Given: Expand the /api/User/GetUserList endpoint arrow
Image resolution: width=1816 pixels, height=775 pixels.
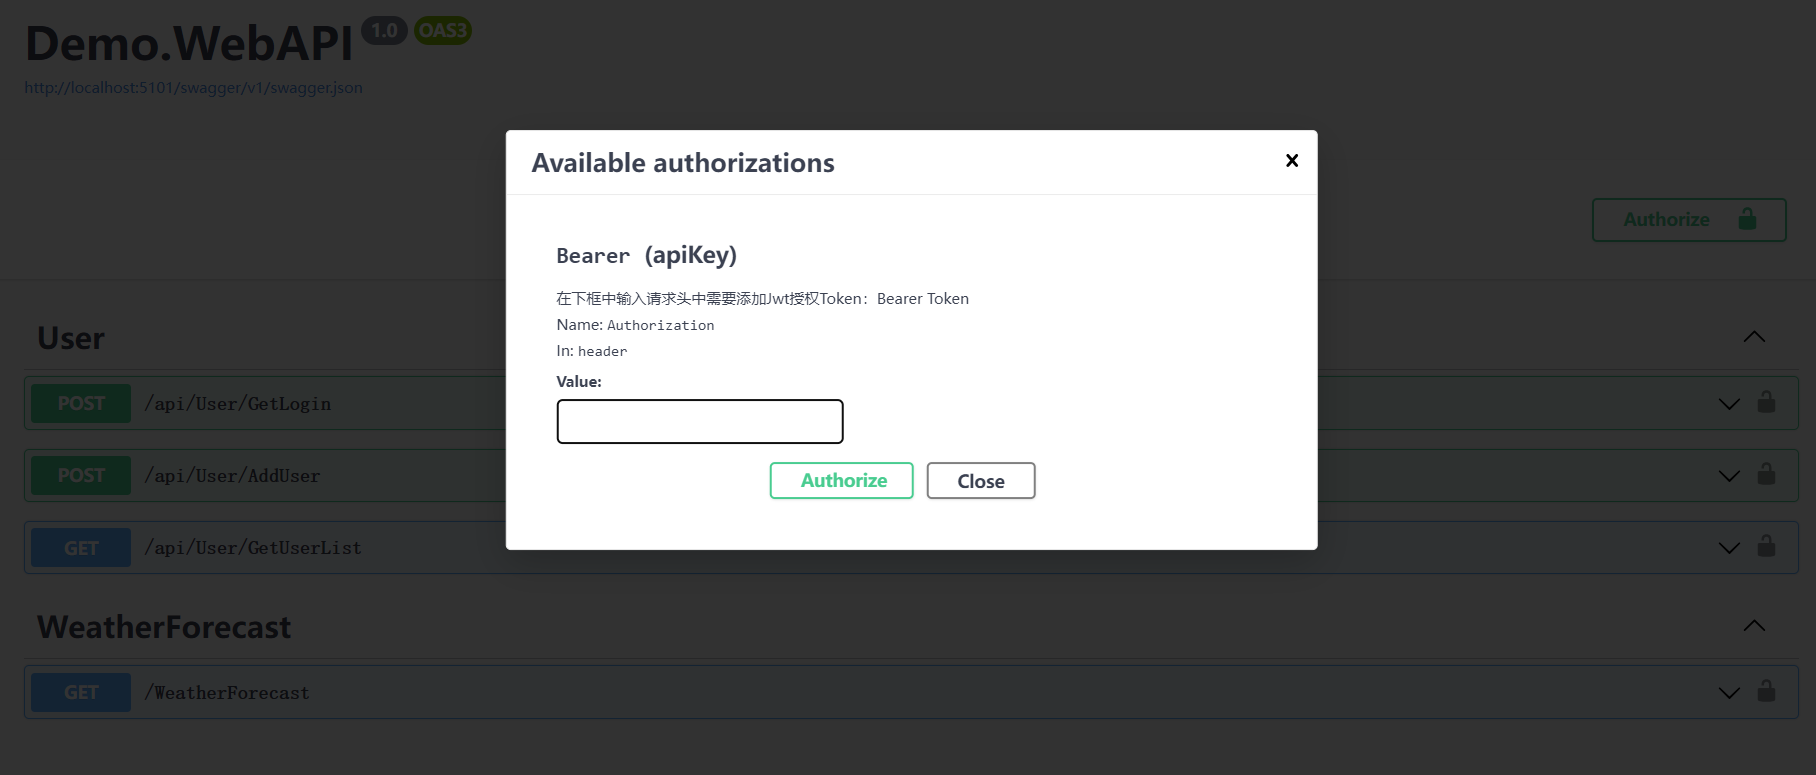Looking at the screenshot, I should pyautogui.click(x=1729, y=548).
